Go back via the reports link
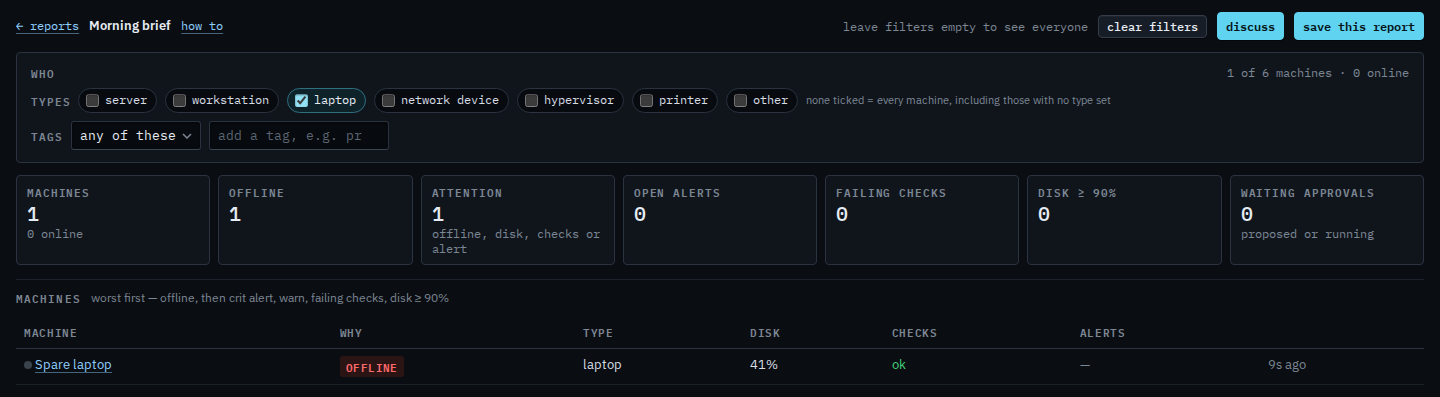 47,26
